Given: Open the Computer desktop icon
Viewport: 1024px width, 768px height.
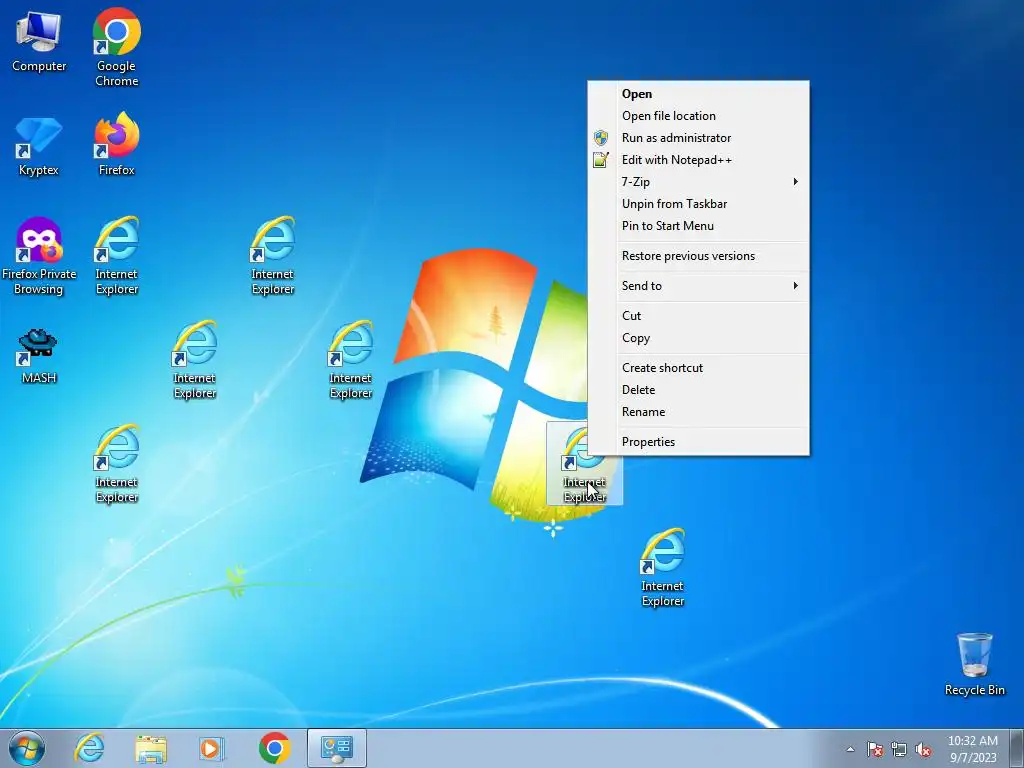Looking at the screenshot, I should [39, 40].
